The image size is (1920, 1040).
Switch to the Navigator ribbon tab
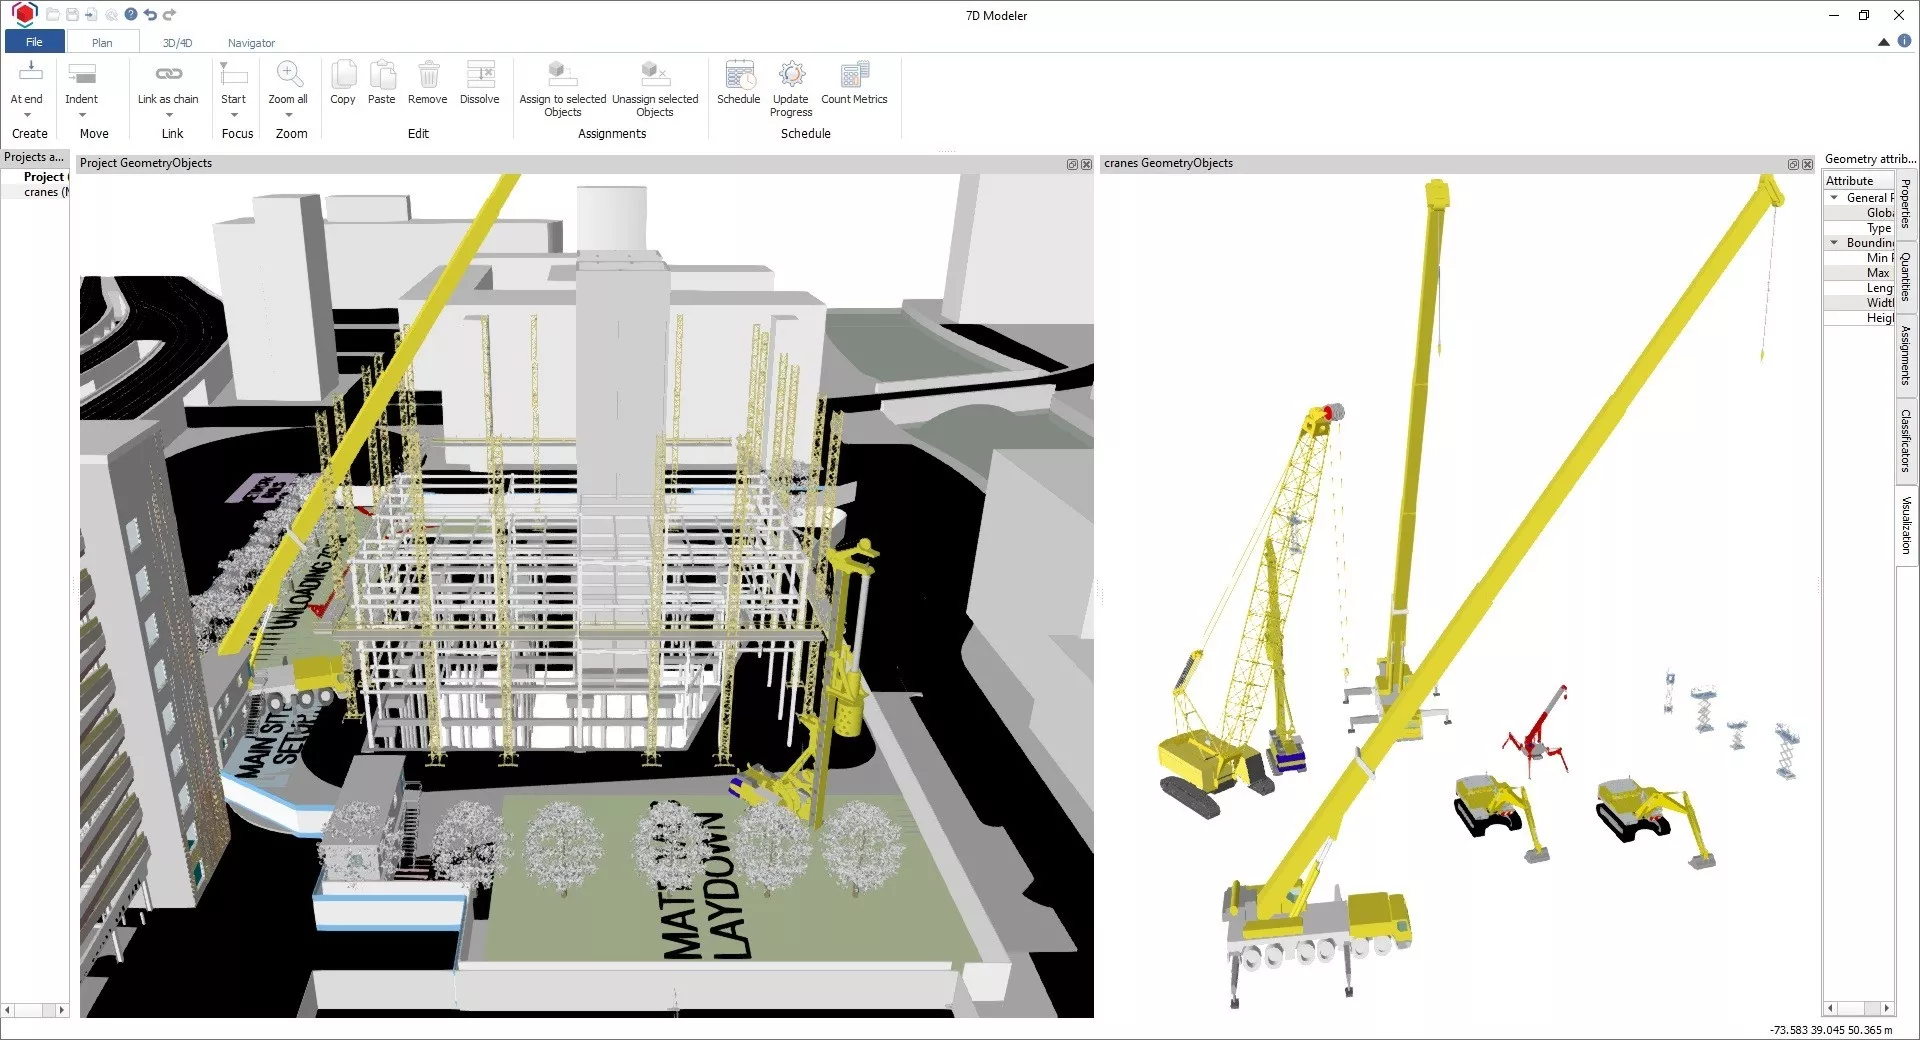pyautogui.click(x=251, y=43)
